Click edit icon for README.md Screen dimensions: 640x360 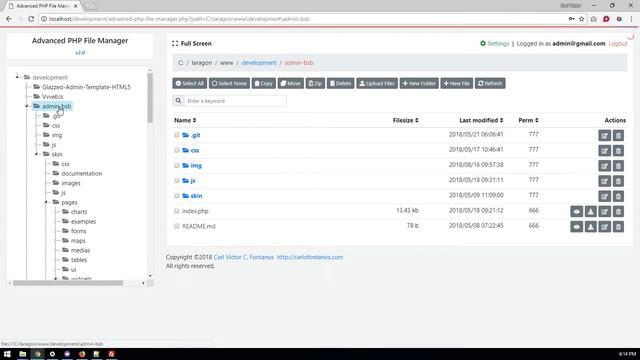604,227
